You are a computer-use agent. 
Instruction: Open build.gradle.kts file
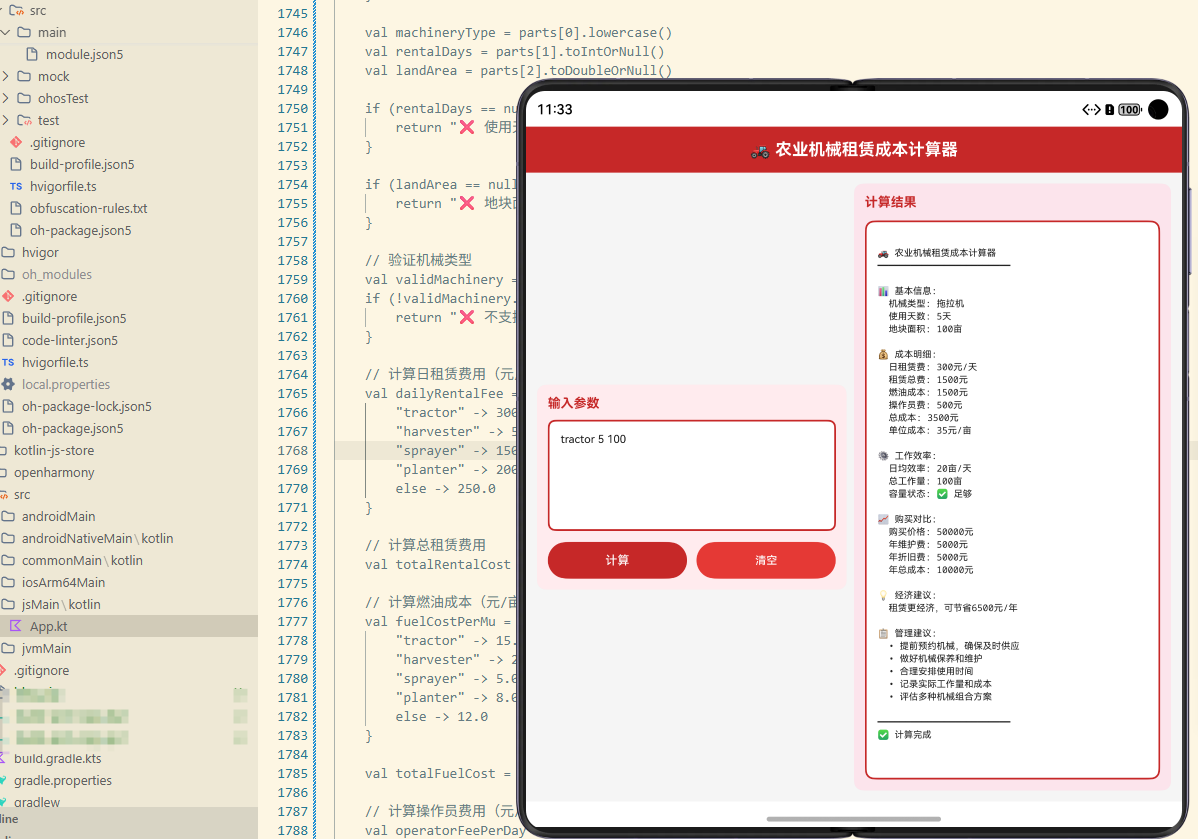click(x=57, y=759)
